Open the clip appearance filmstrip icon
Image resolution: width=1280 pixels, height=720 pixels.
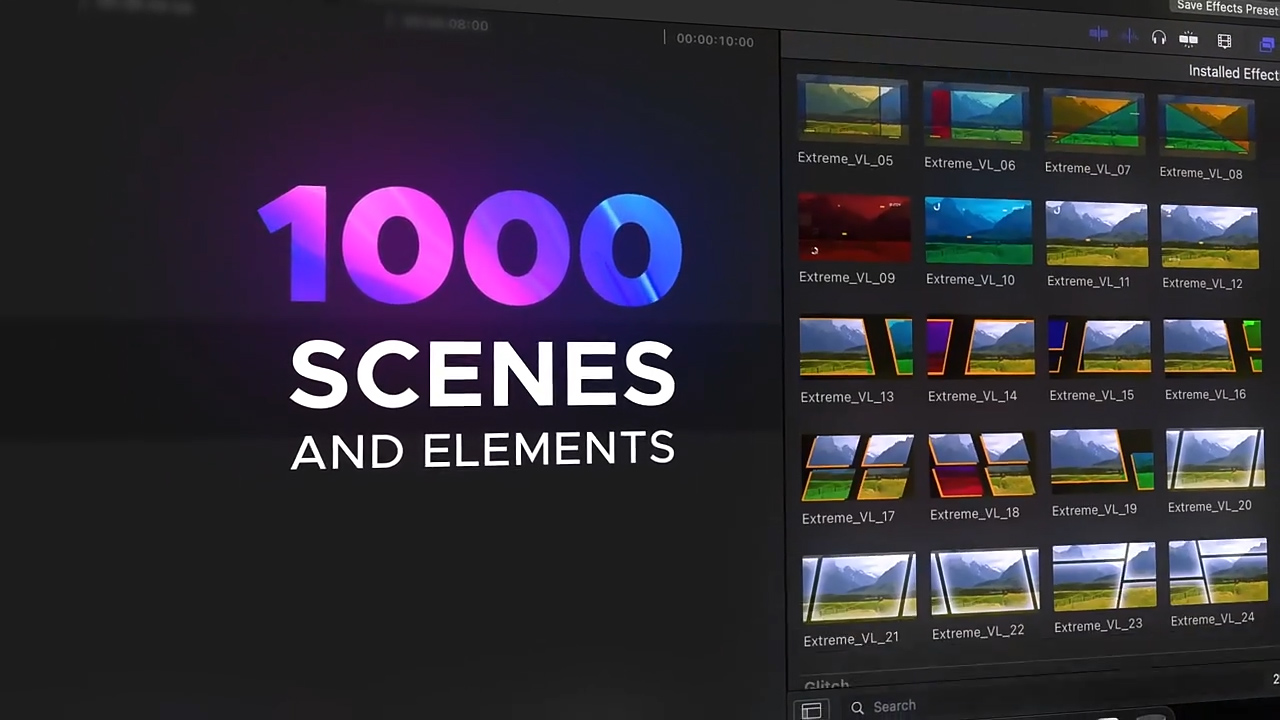click(x=1224, y=41)
